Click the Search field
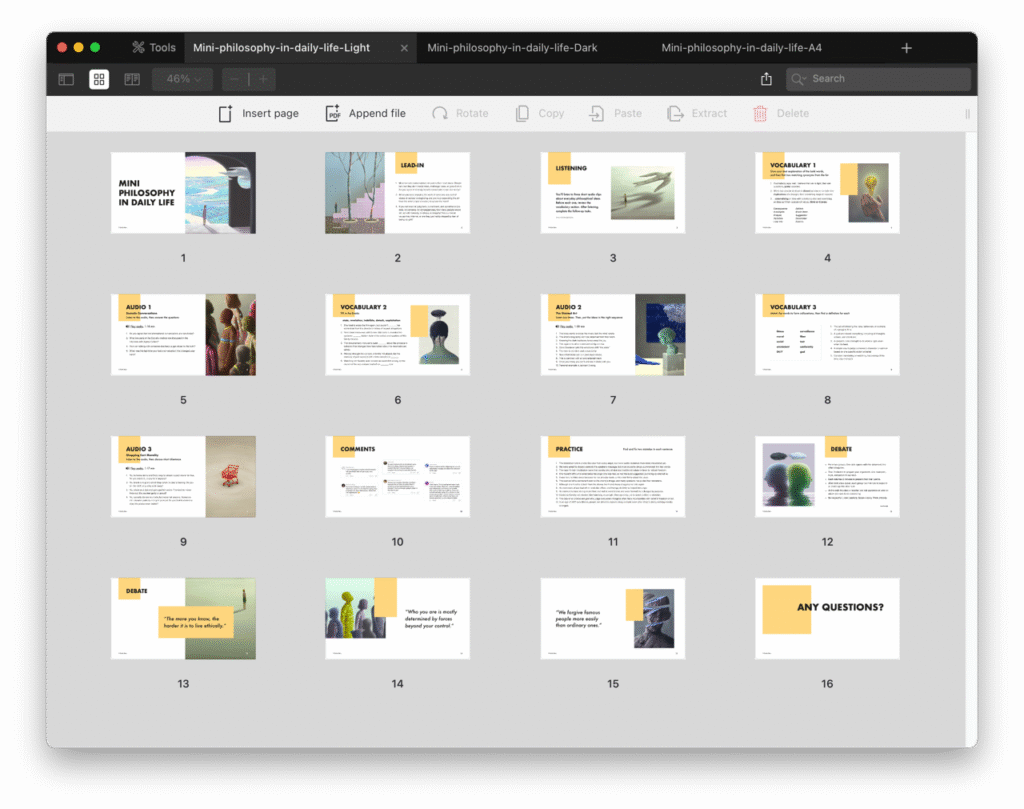 tap(878, 79)
